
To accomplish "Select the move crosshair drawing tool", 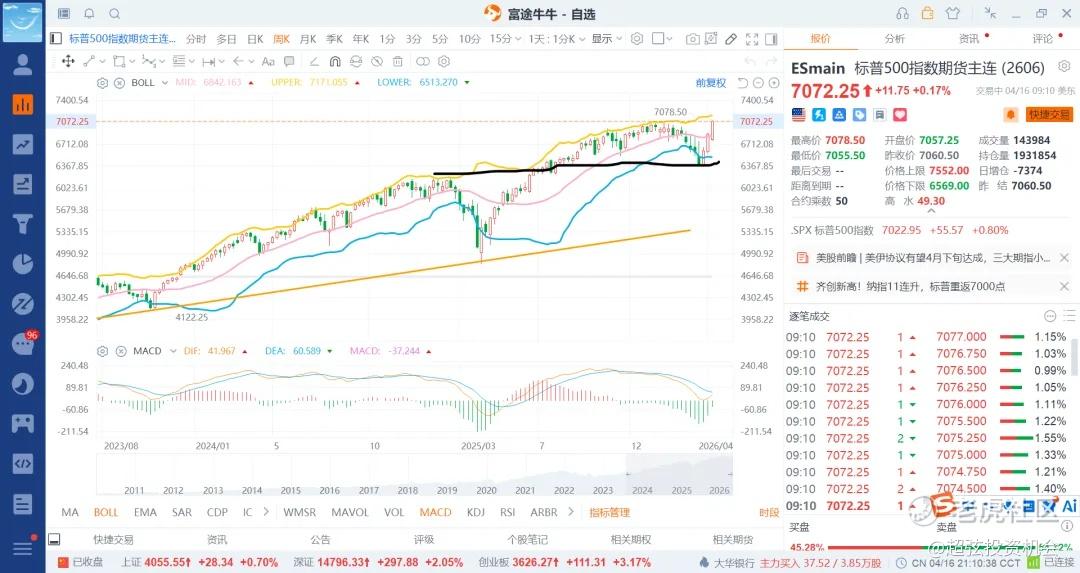I will click(68, 61).
